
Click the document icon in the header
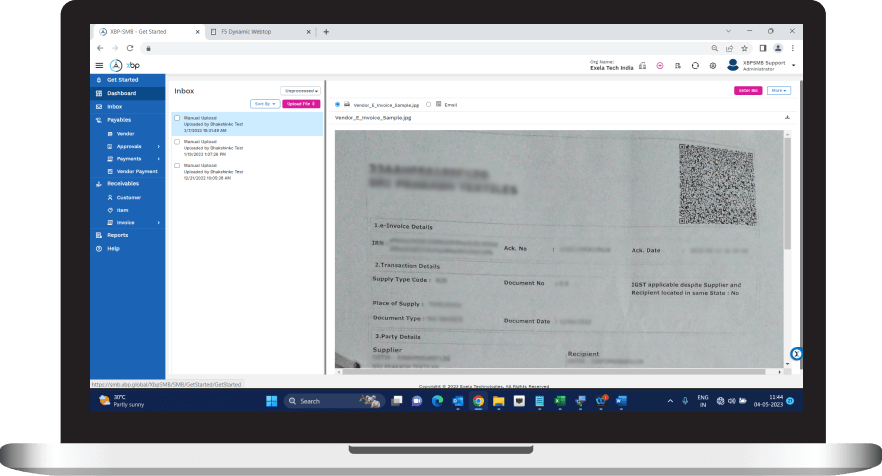(678, 66)
